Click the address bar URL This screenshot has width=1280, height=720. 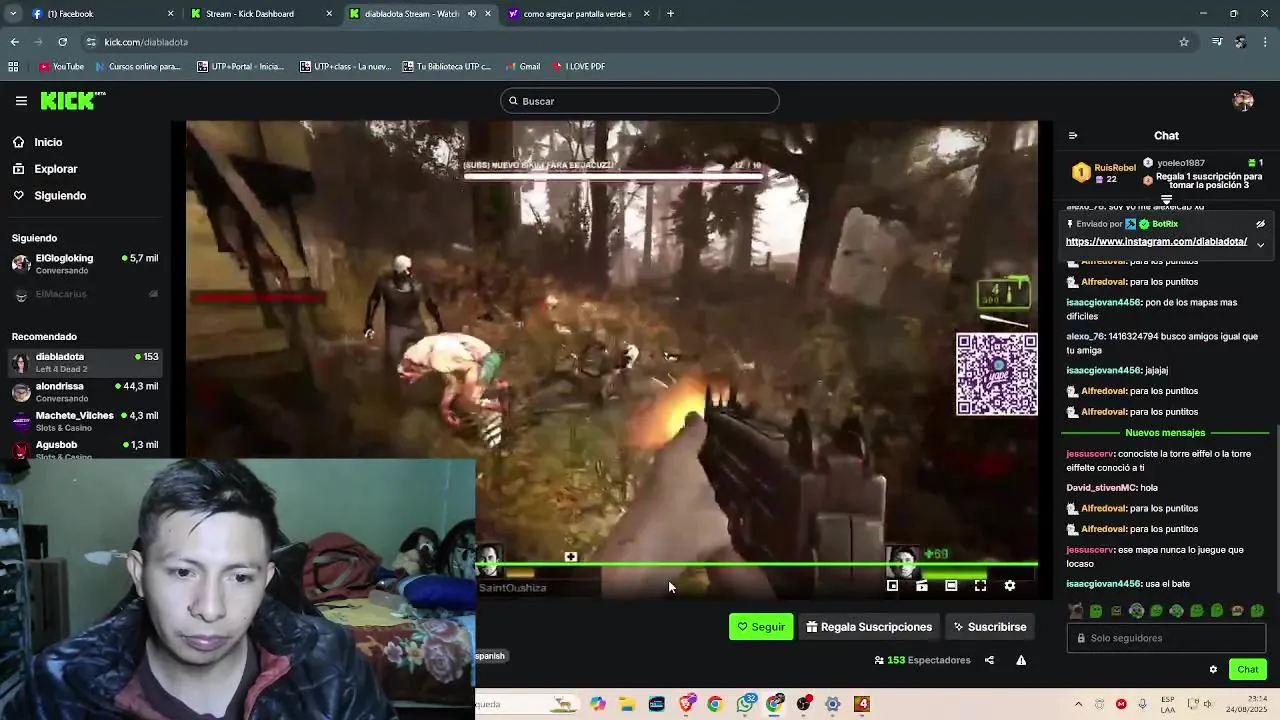click(x=146, y=42)
